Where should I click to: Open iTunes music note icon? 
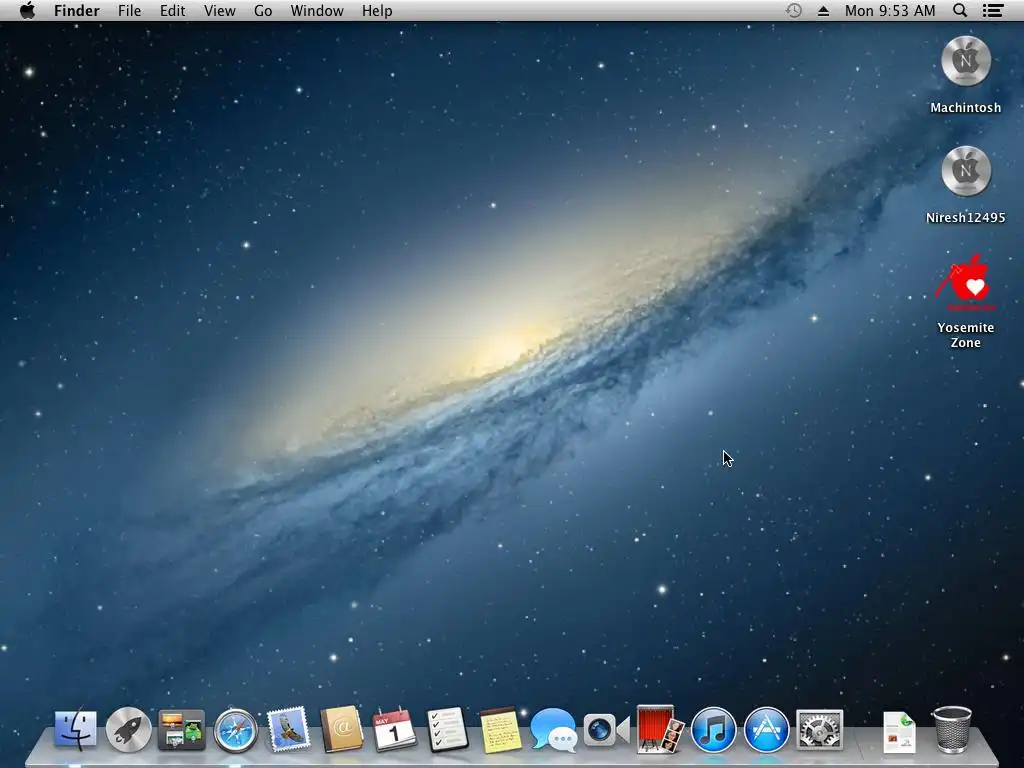[713, 730]
